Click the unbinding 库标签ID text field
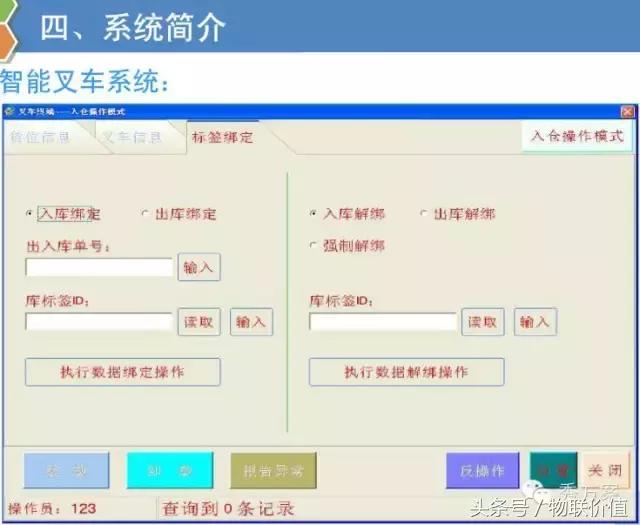This screenshot has width=640, height=525. pyautogui.click(x=383, y=322)
